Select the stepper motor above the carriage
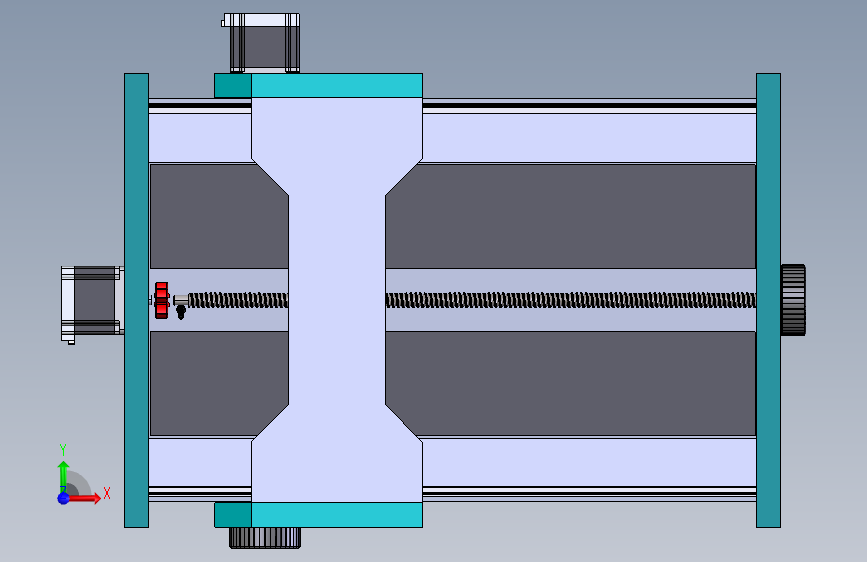The width and height of the screenshot is (867, 562). click(x=261, y=43)
